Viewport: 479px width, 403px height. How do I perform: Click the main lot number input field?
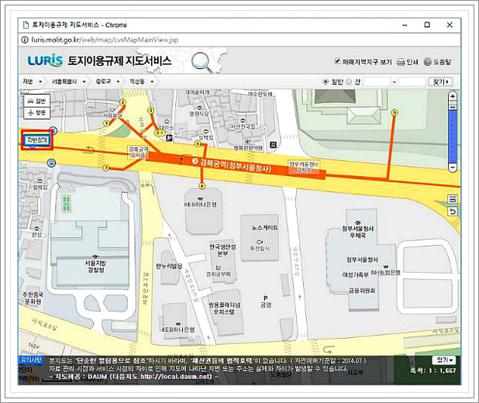point(376,82)
